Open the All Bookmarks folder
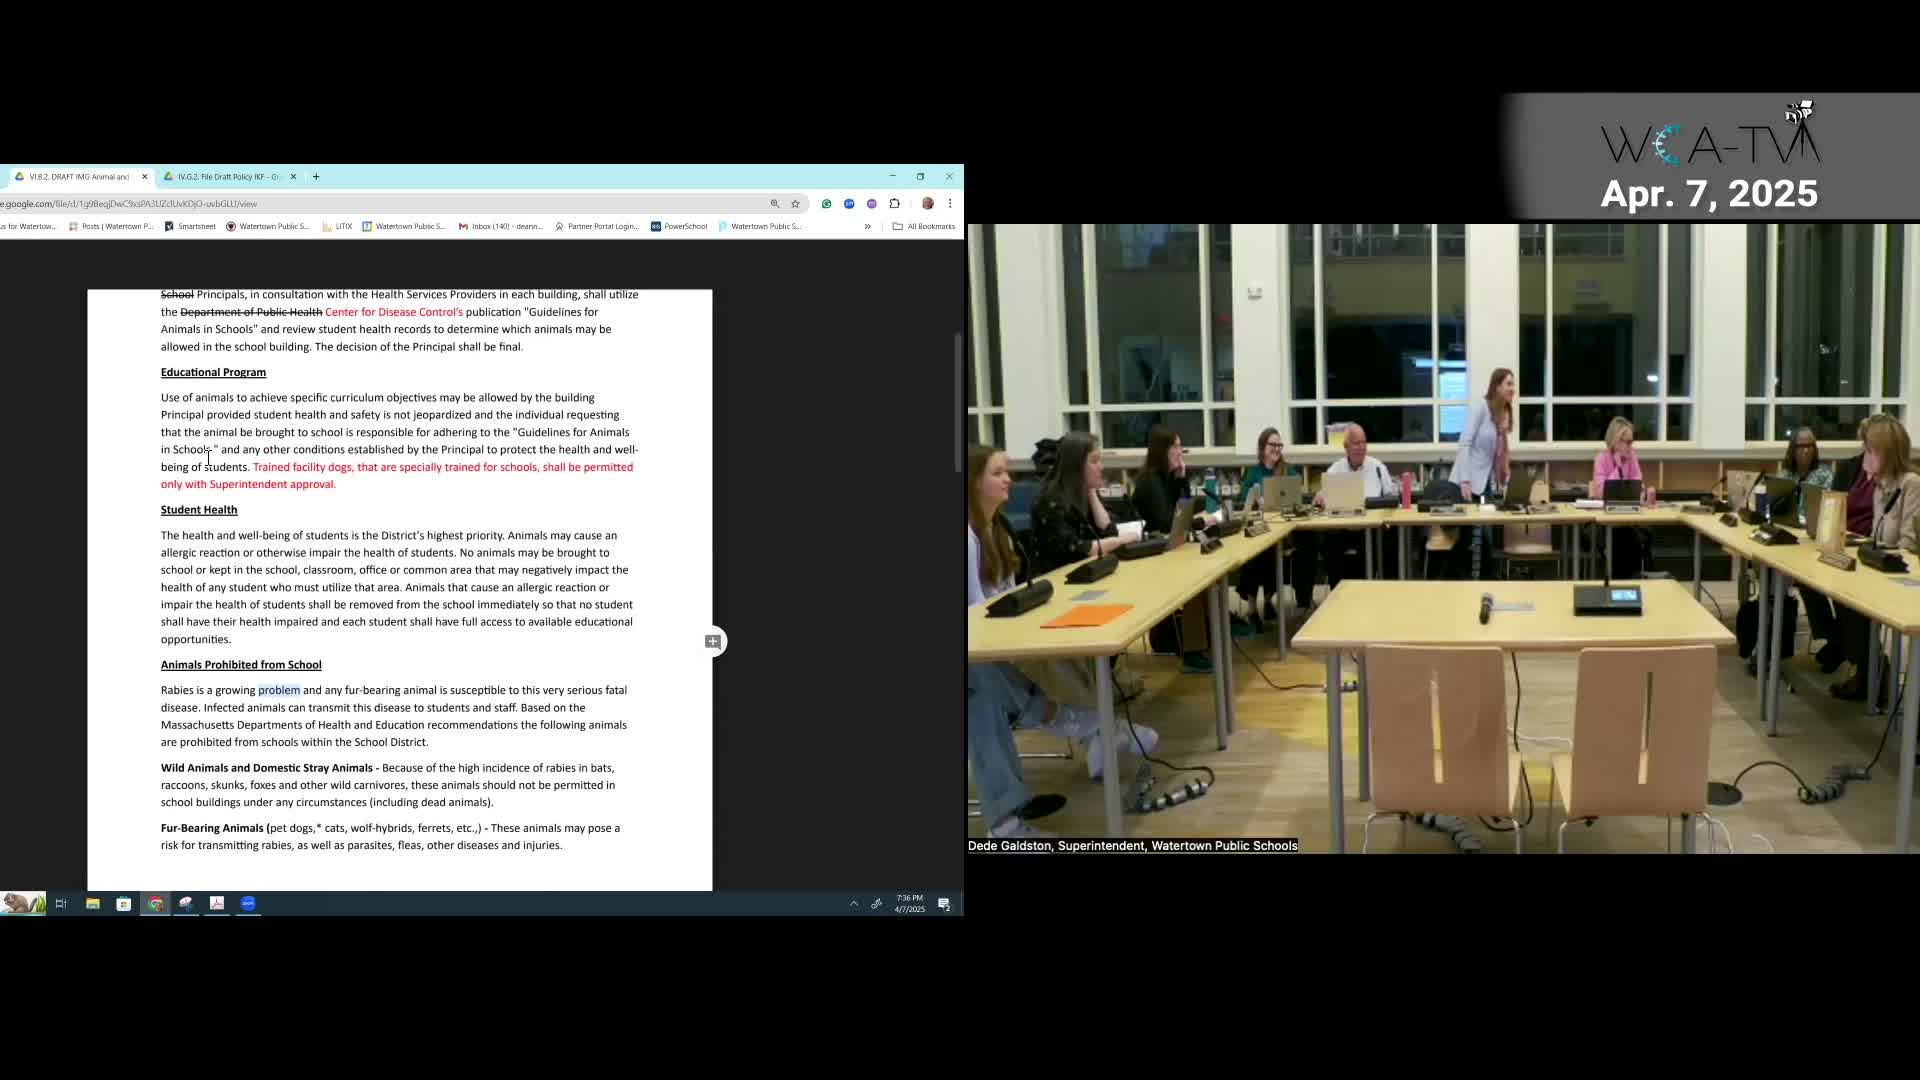 (x=924, y=226)
